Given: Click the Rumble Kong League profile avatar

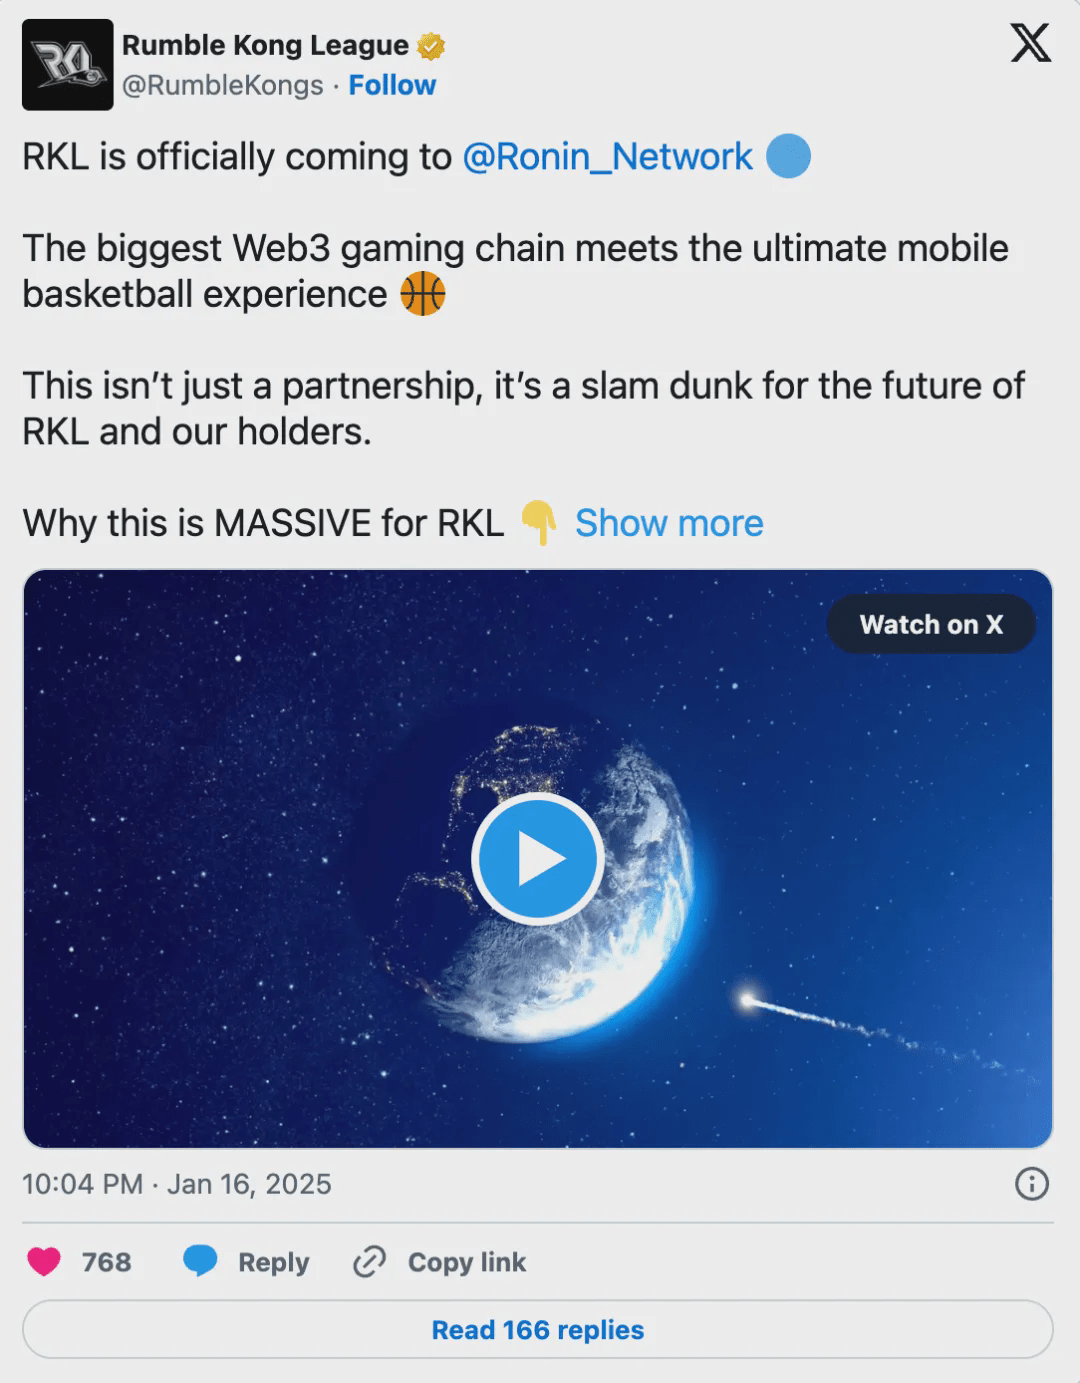Looking at the screenshot, I should point(67,64).
